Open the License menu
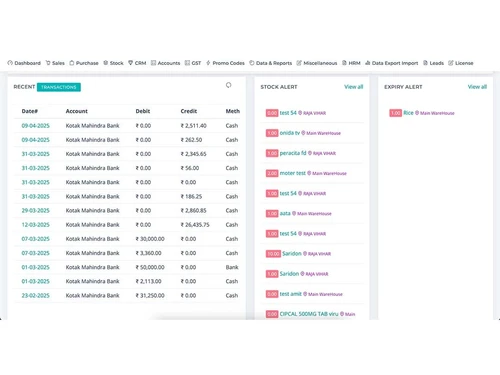The height and width of the screenshot is (375, 500). (461, 63)
